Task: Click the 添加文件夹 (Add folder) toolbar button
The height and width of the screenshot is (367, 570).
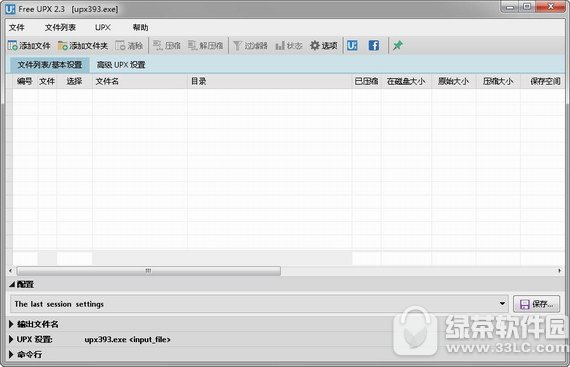Action: [83, 45]
